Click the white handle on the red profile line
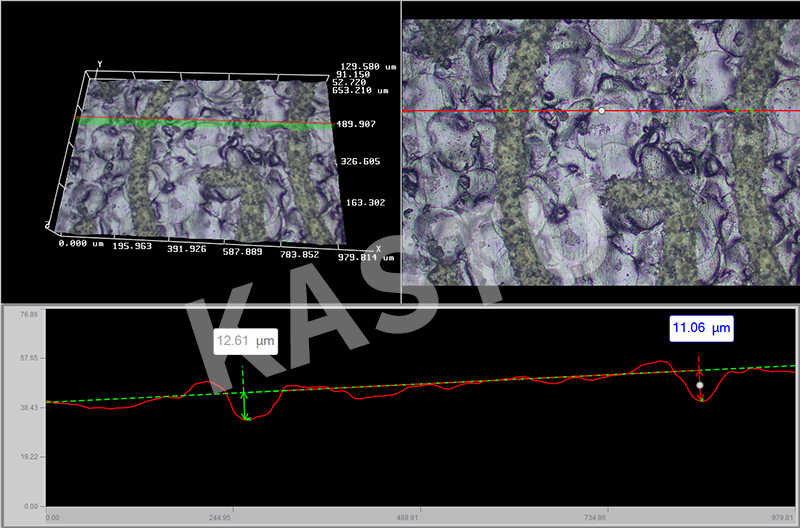Image resolution: width=800 pixels, height=528 pixels. pyautogui.click(x=601, y=110)
